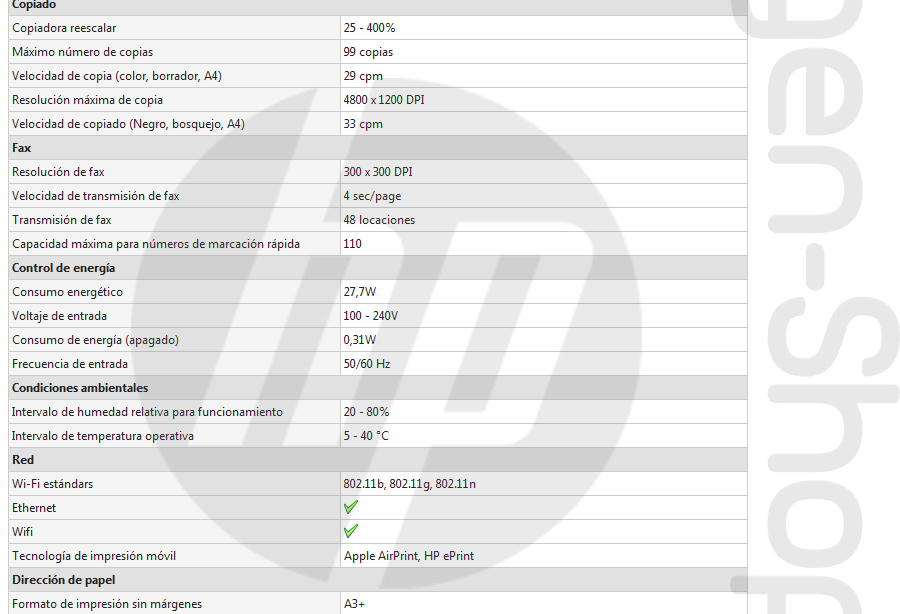This screenshot has width=900, height=614.
Task: Select the 'Consumo energético' label
Action: (68, 292)
